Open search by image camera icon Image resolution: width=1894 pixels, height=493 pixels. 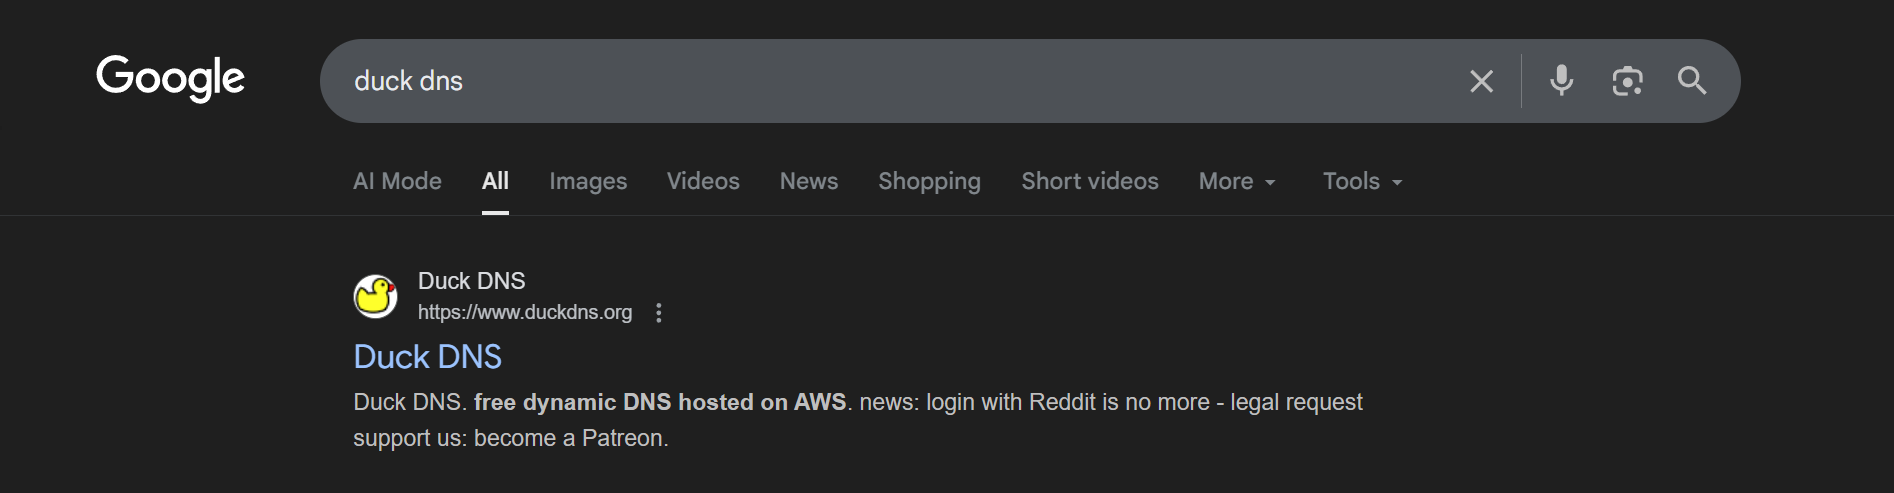coord(1627,81)
